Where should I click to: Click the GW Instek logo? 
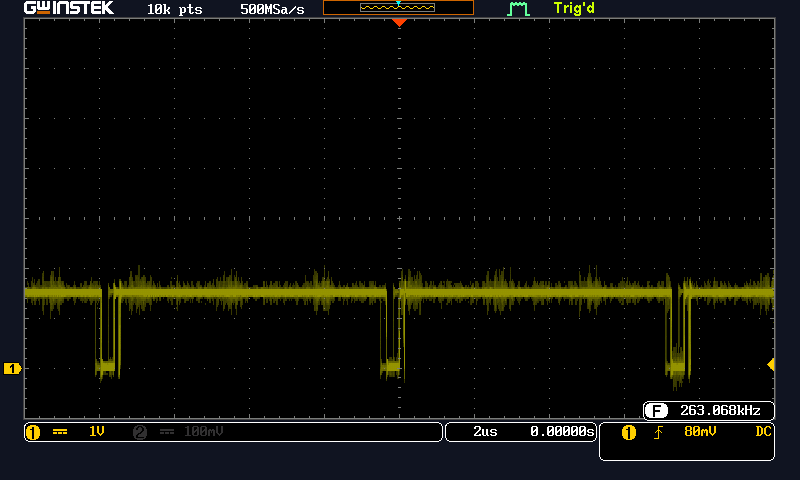(69, 8)
